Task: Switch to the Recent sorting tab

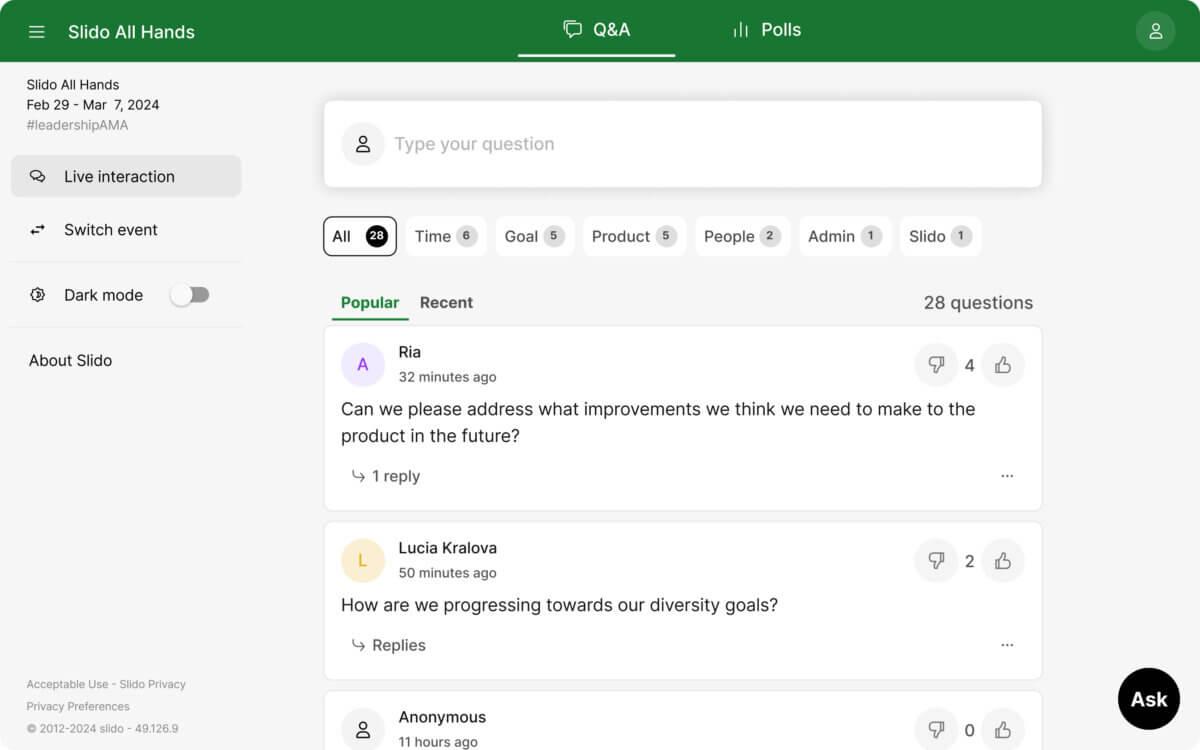Action: 446,302
